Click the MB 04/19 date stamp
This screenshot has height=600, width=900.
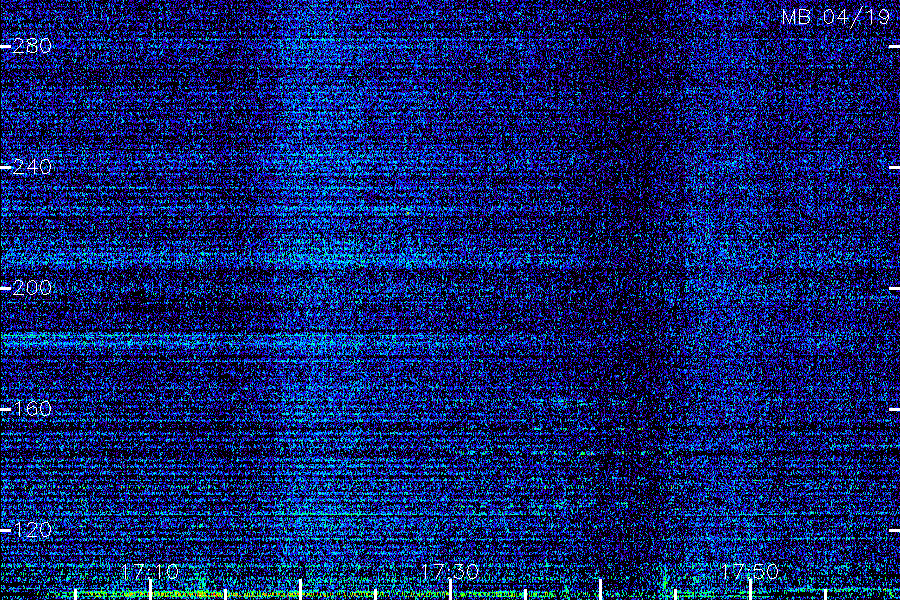(836, 17)
